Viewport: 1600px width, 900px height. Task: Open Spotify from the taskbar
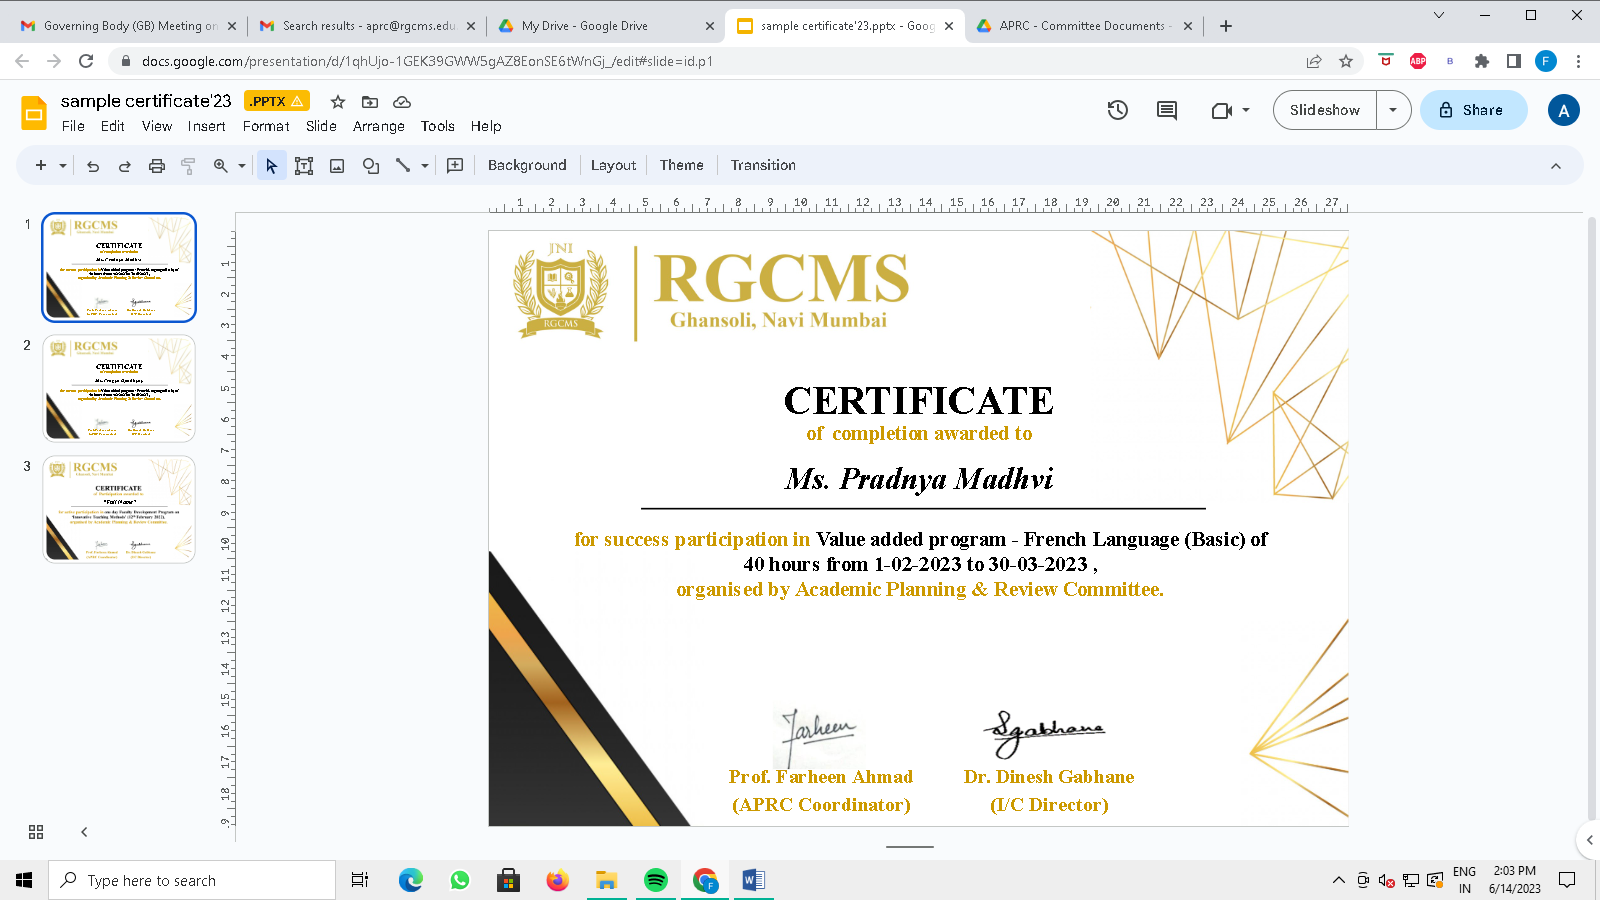tap(656, 880)
